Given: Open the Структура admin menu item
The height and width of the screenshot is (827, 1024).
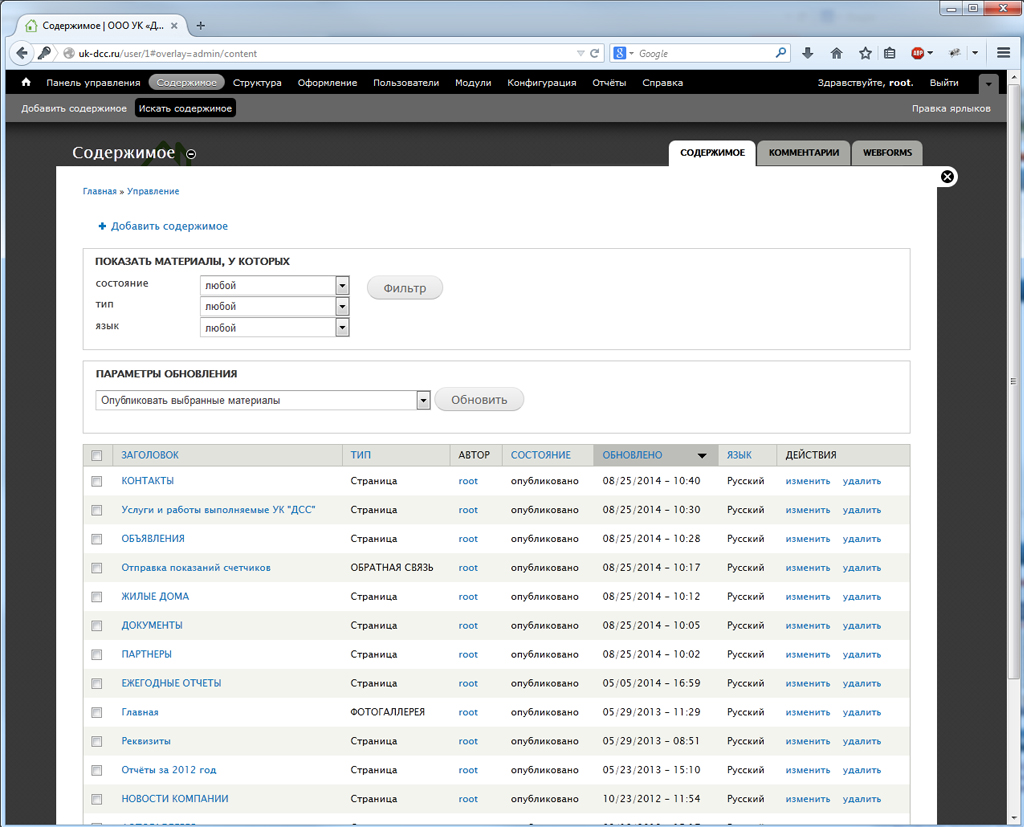Looking at the screenshot, I should pos(257,83).
